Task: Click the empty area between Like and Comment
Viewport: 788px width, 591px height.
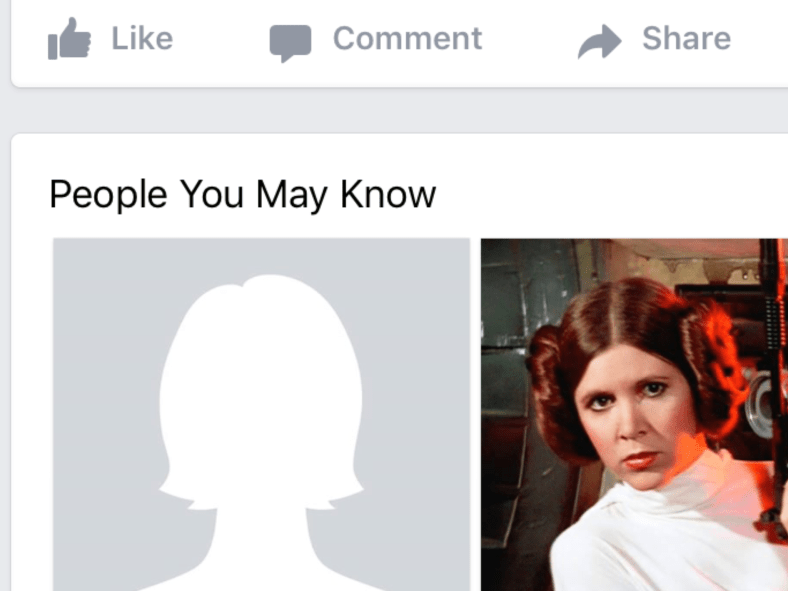Action: (x=221, y=40)
